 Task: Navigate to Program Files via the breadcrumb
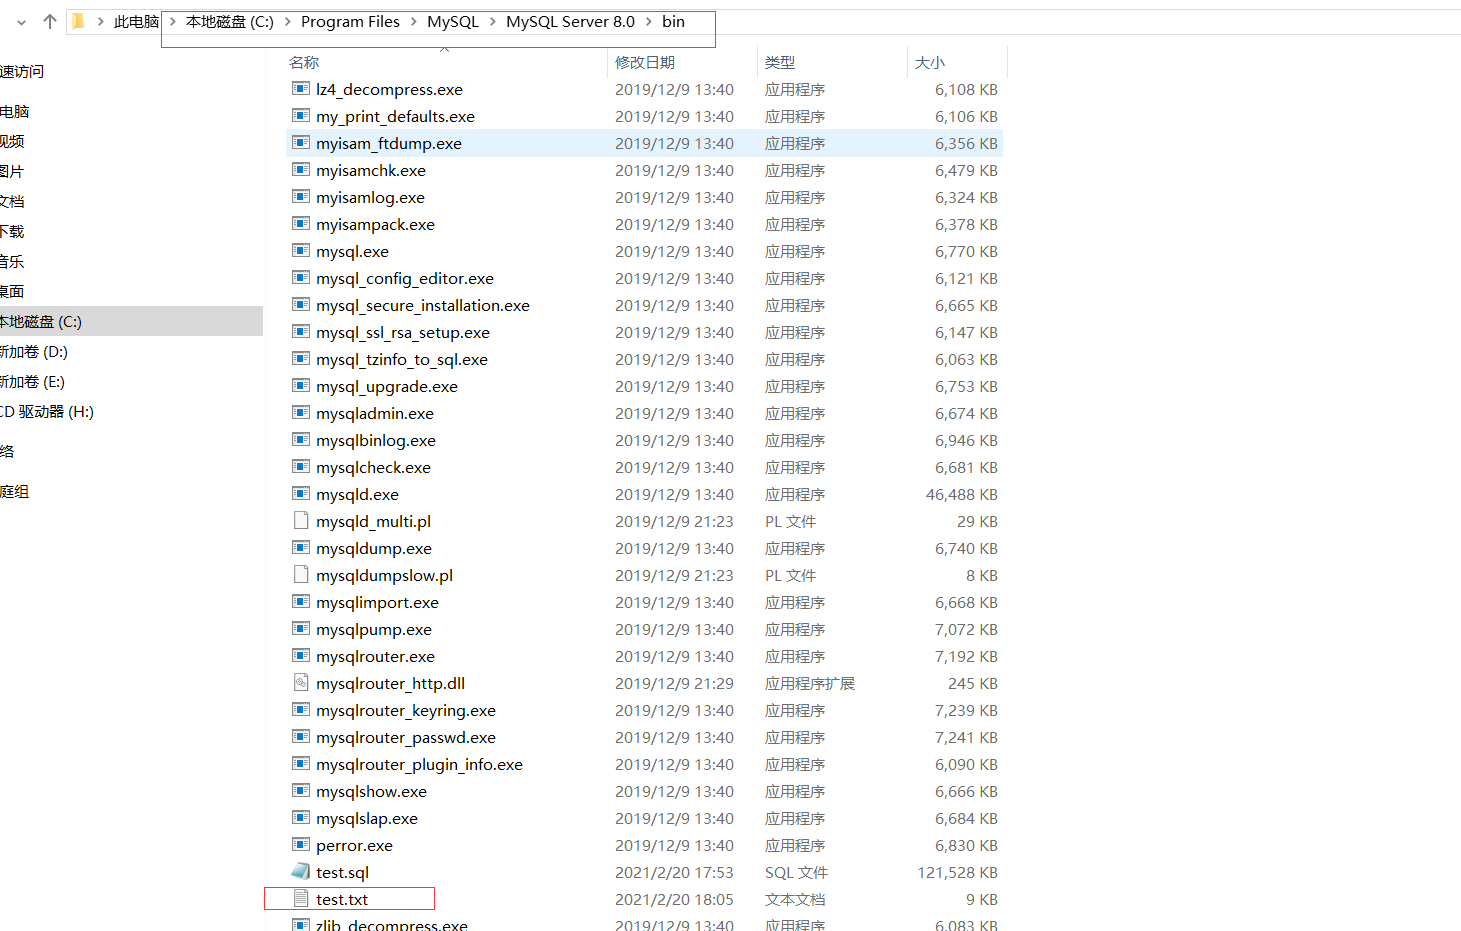pyautogui.click(x=350, y=21)
